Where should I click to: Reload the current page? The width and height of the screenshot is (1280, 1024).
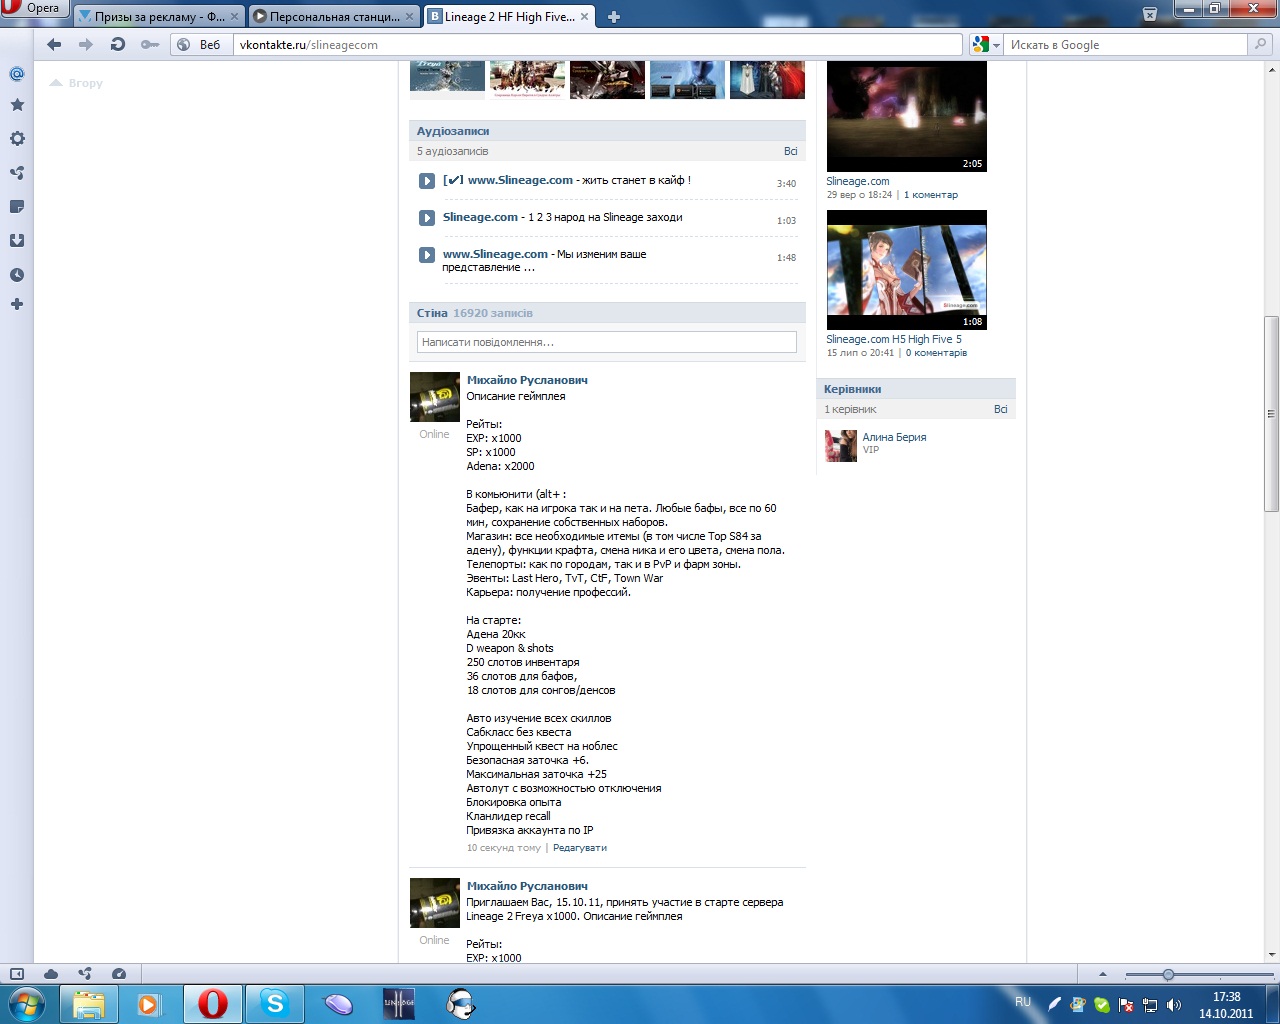pos(118,44)
